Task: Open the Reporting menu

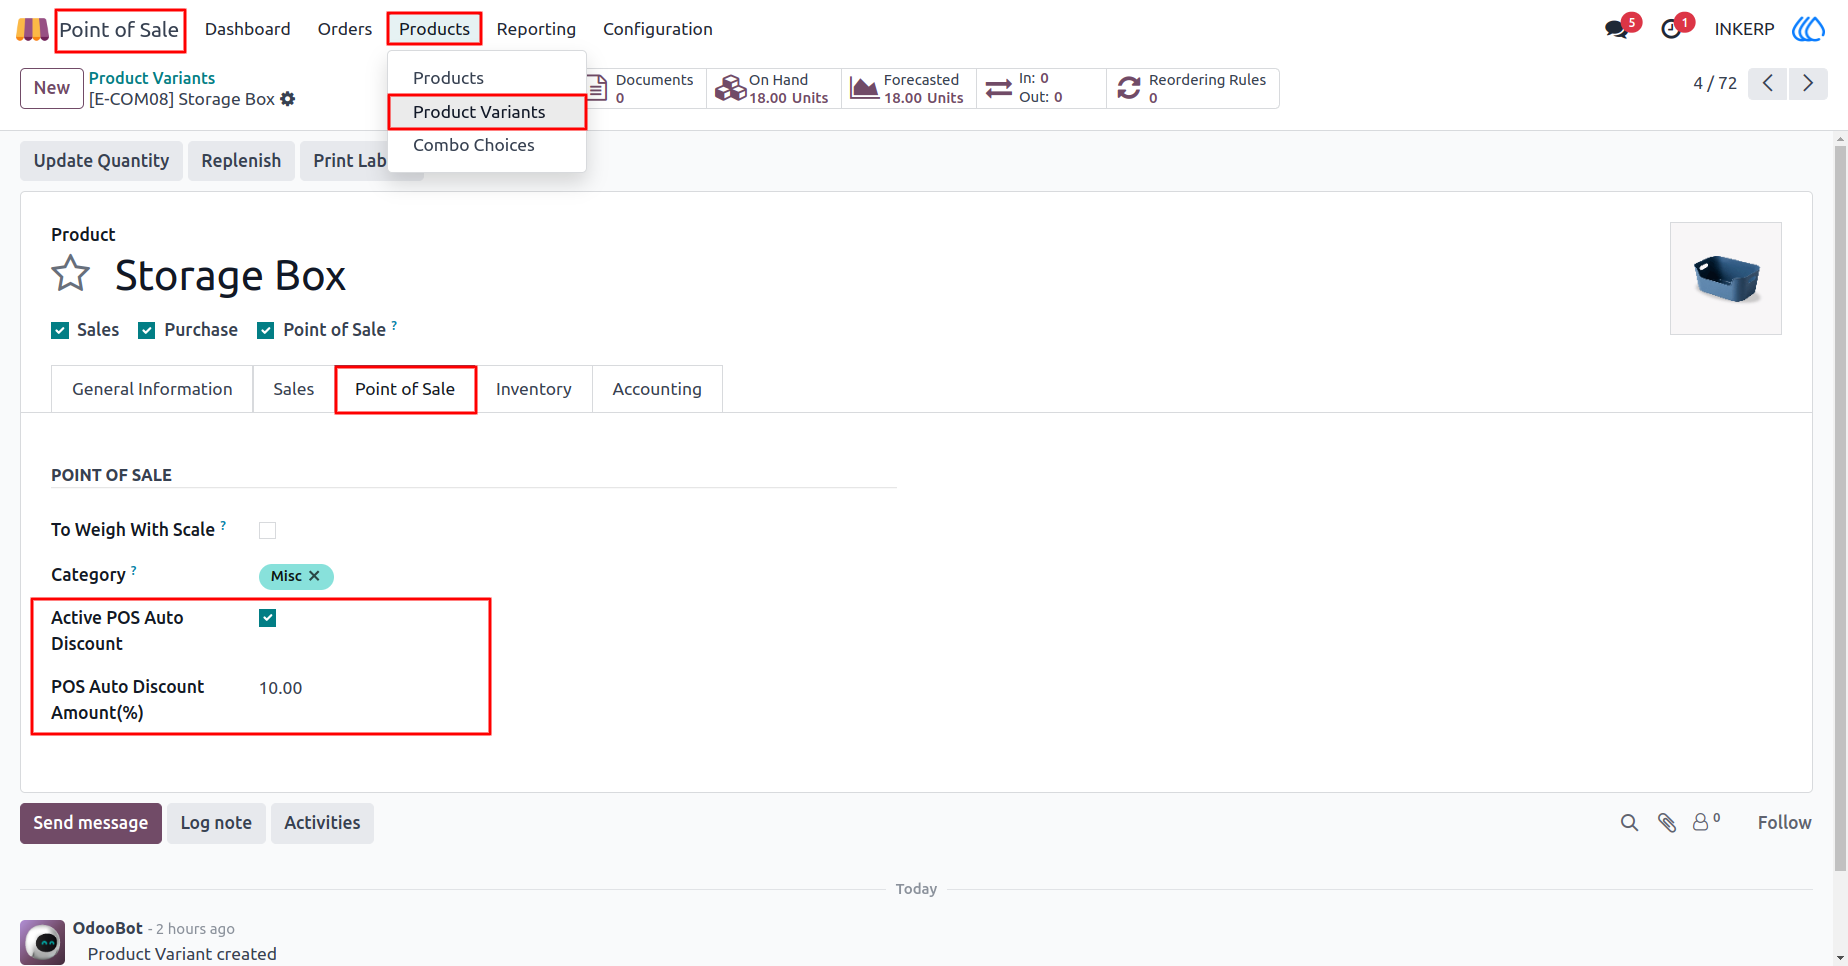Action: click(536, 29)
